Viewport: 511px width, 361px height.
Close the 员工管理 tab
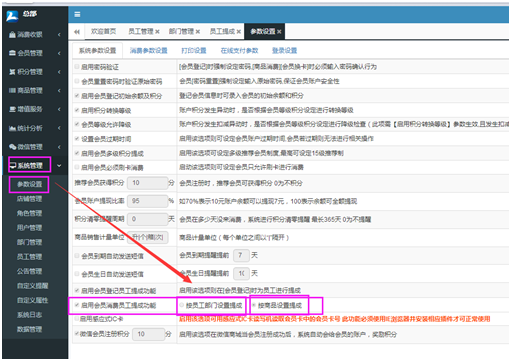[x=157, y=32]
